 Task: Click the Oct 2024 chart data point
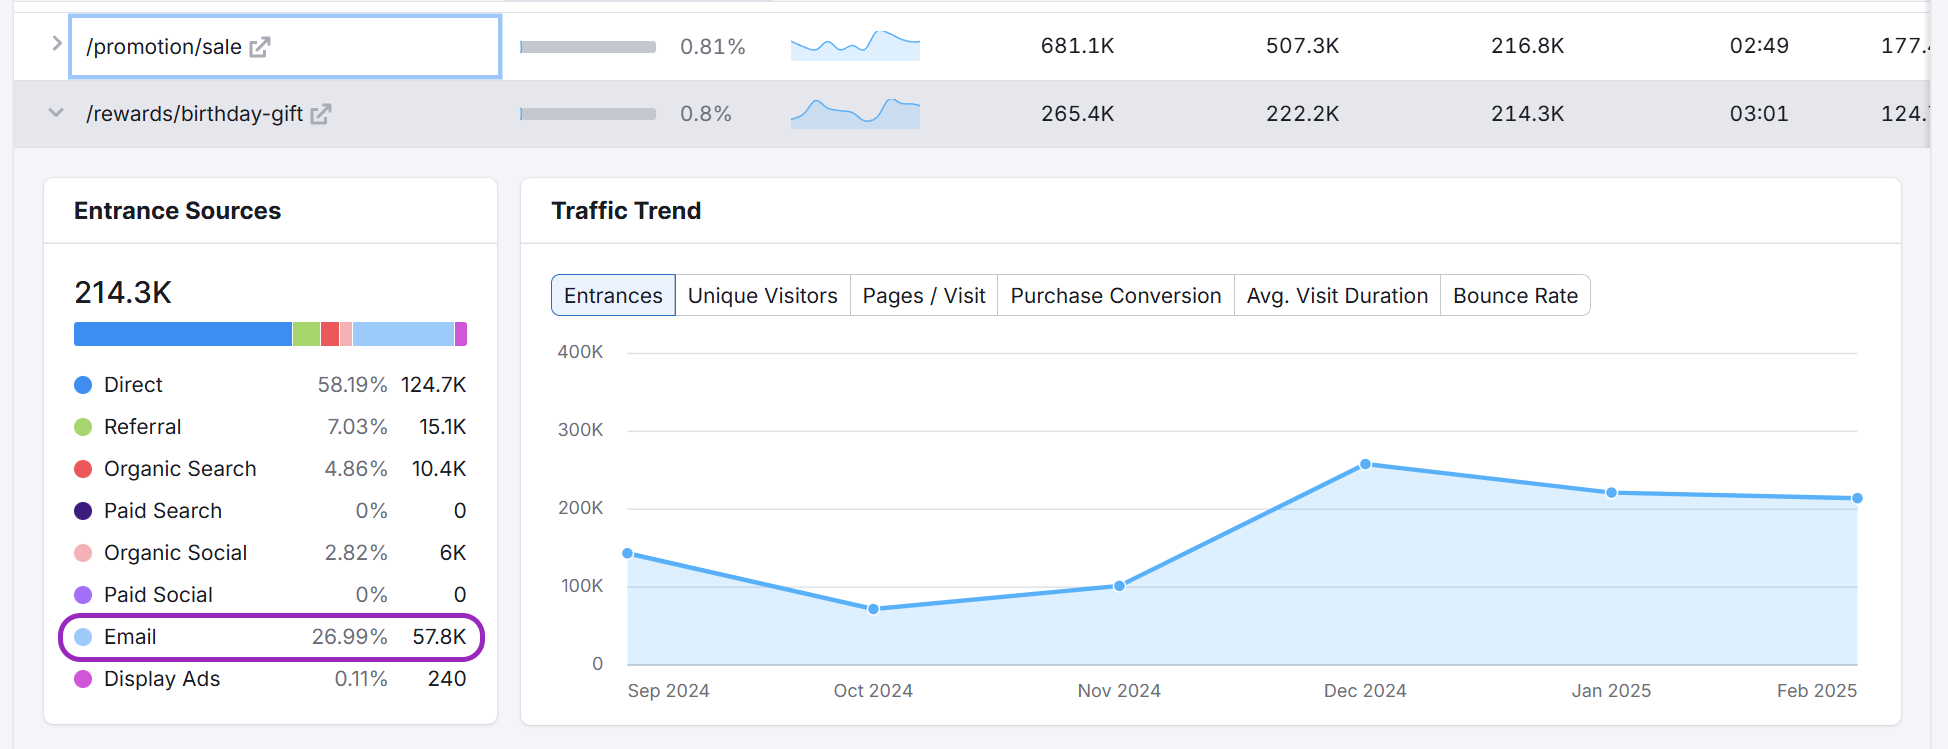(873, 609)
